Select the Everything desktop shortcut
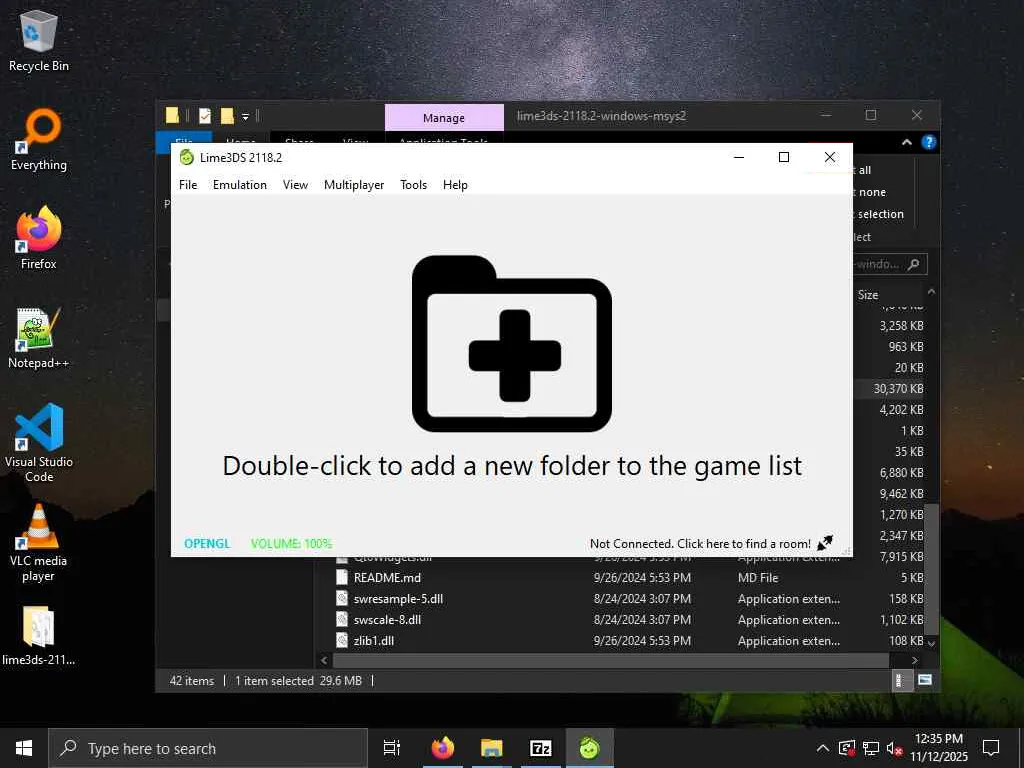 pos(39,140)
